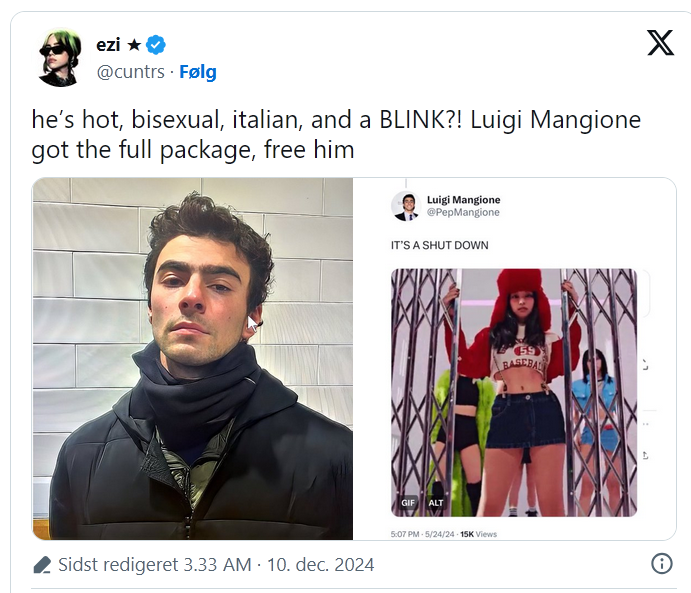Click the X logo in the corner
The image size is (691, 593).
[660, 43]
